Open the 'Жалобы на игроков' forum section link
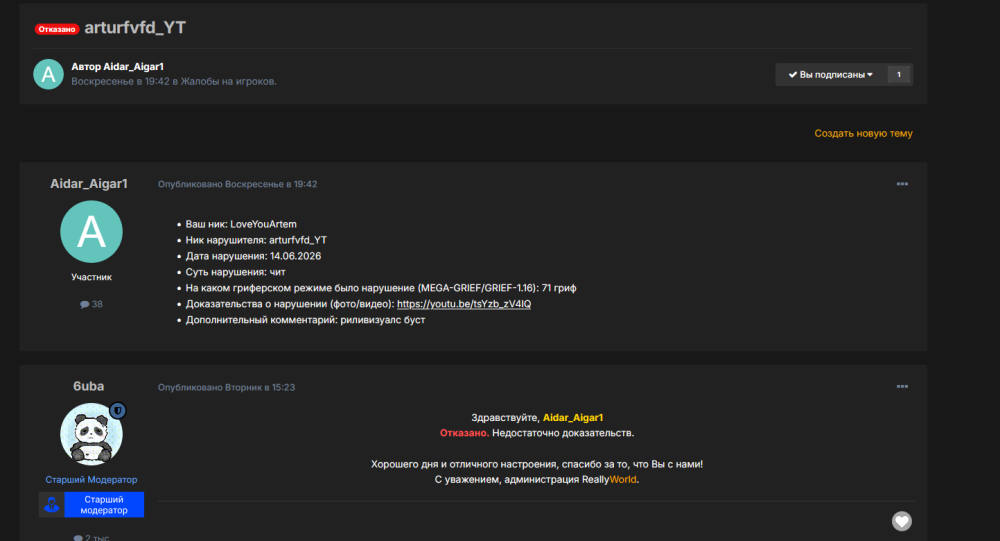The image size is (1000, 541). point(228,81)
